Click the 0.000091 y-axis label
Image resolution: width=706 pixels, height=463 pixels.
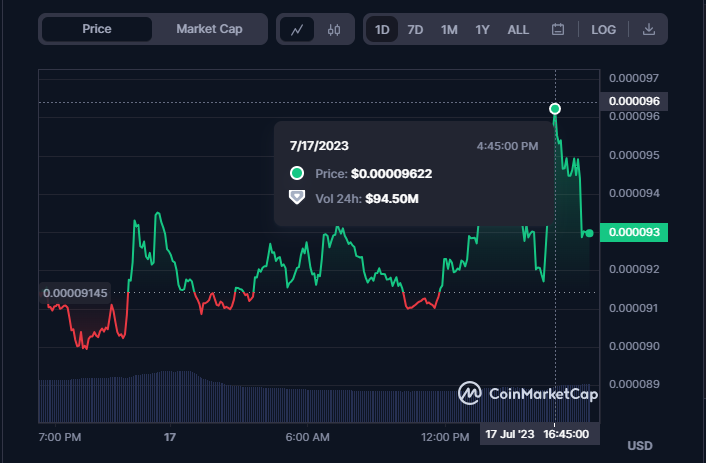click(x=634, y=308)
